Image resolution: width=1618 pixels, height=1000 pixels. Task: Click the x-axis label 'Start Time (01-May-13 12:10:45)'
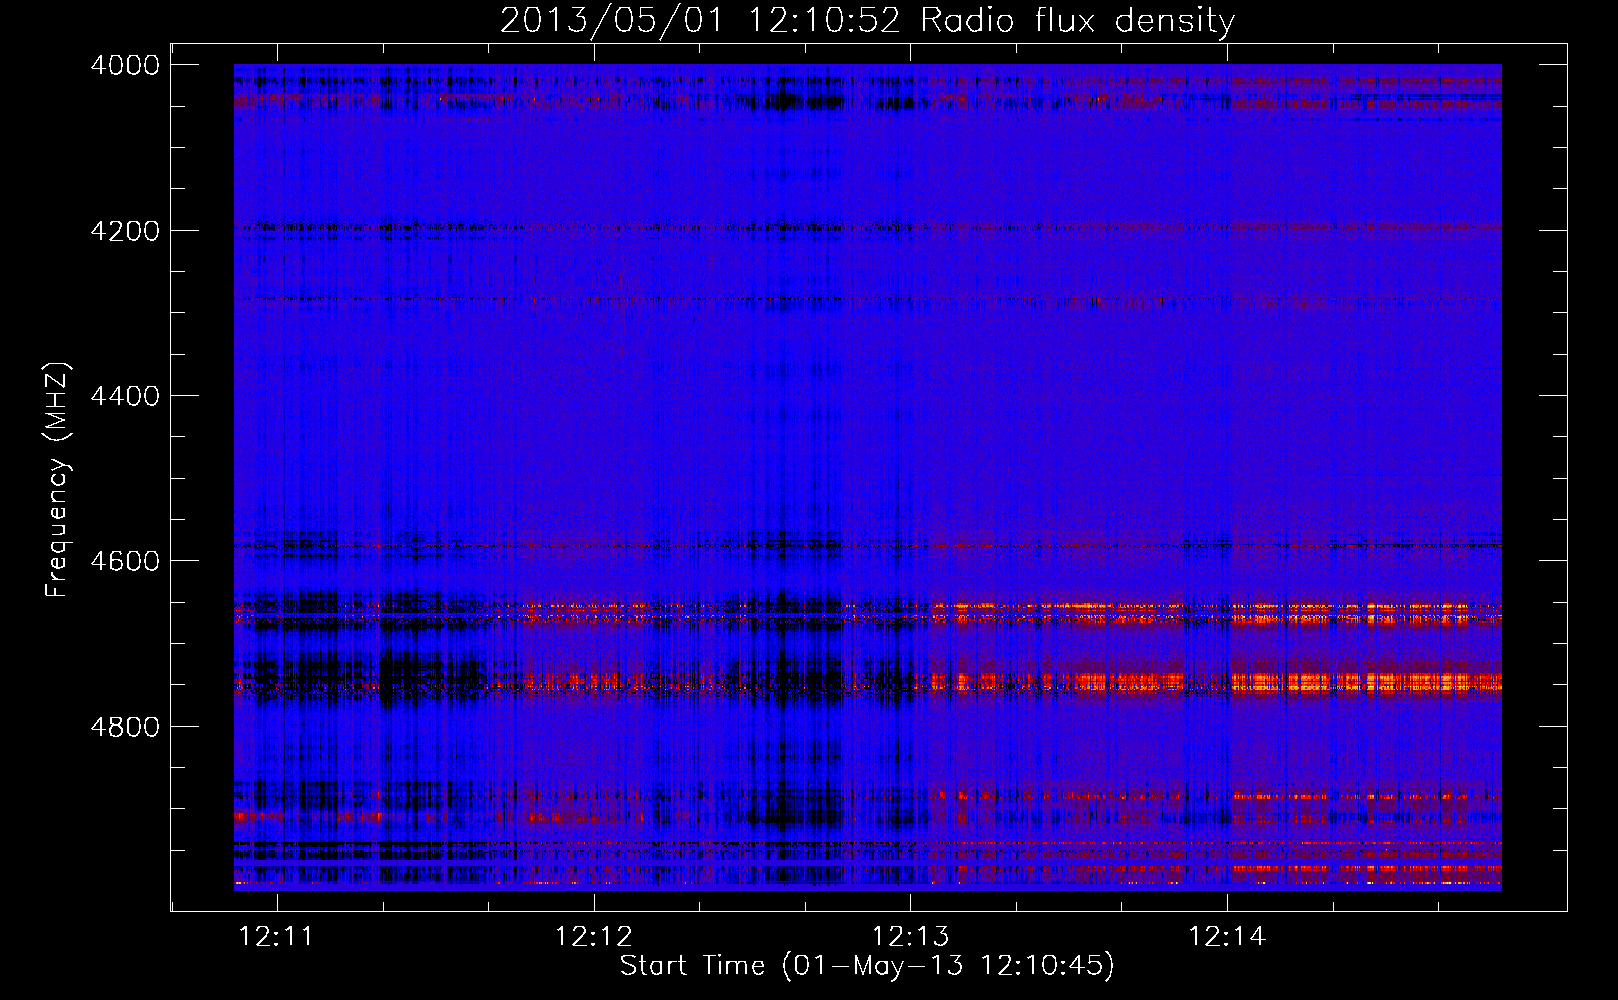pos(867,966)
